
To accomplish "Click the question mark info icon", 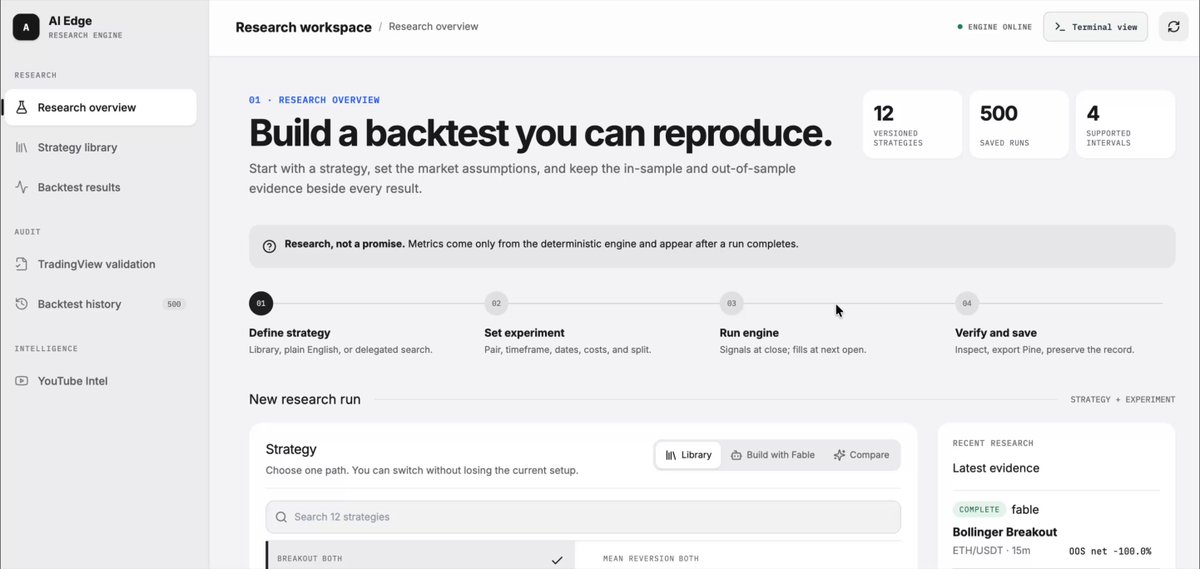I will (269, 246).
